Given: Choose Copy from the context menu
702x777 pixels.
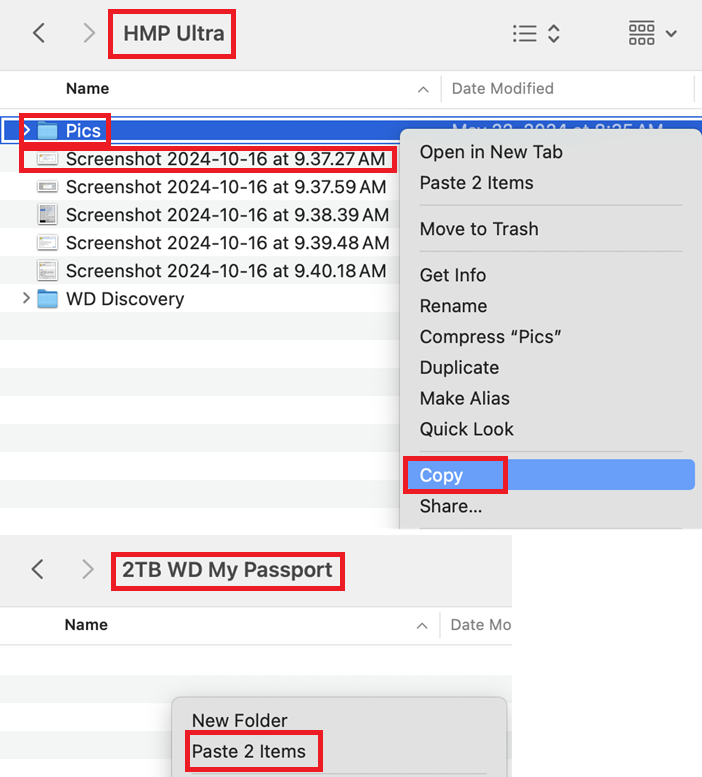Looking at the screenshot, I should coord(441,475).
